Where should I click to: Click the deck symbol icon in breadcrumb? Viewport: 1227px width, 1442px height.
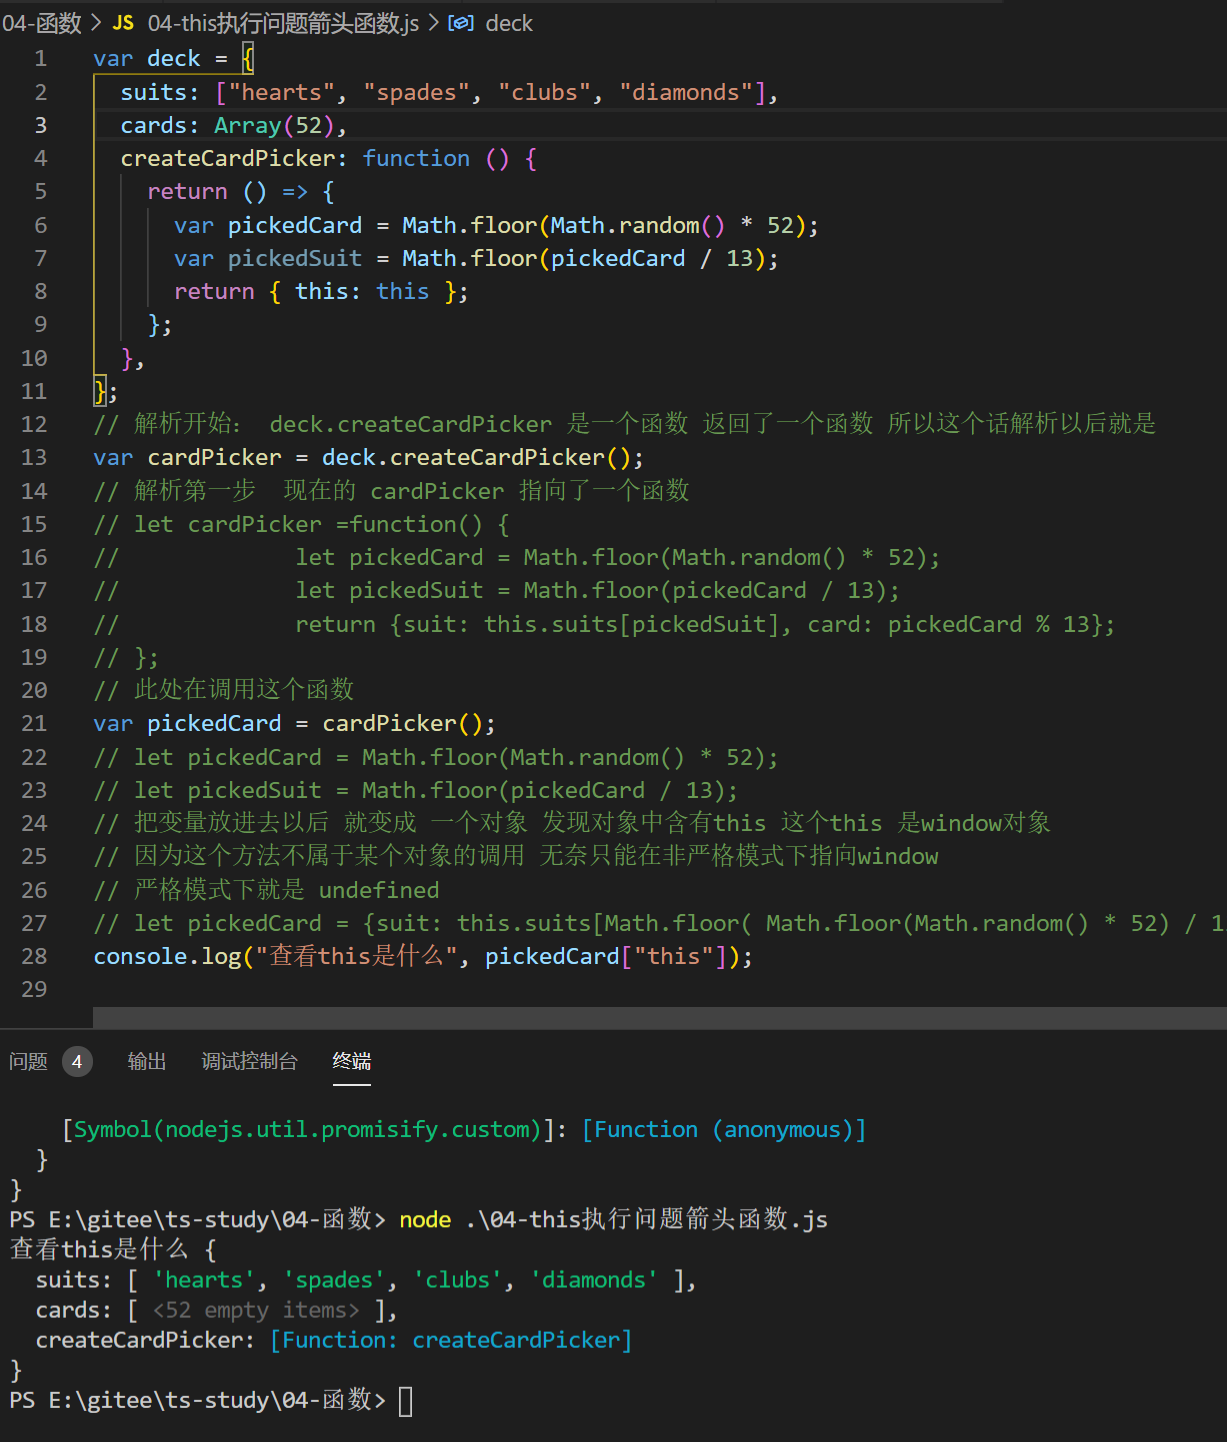point(461,23)
